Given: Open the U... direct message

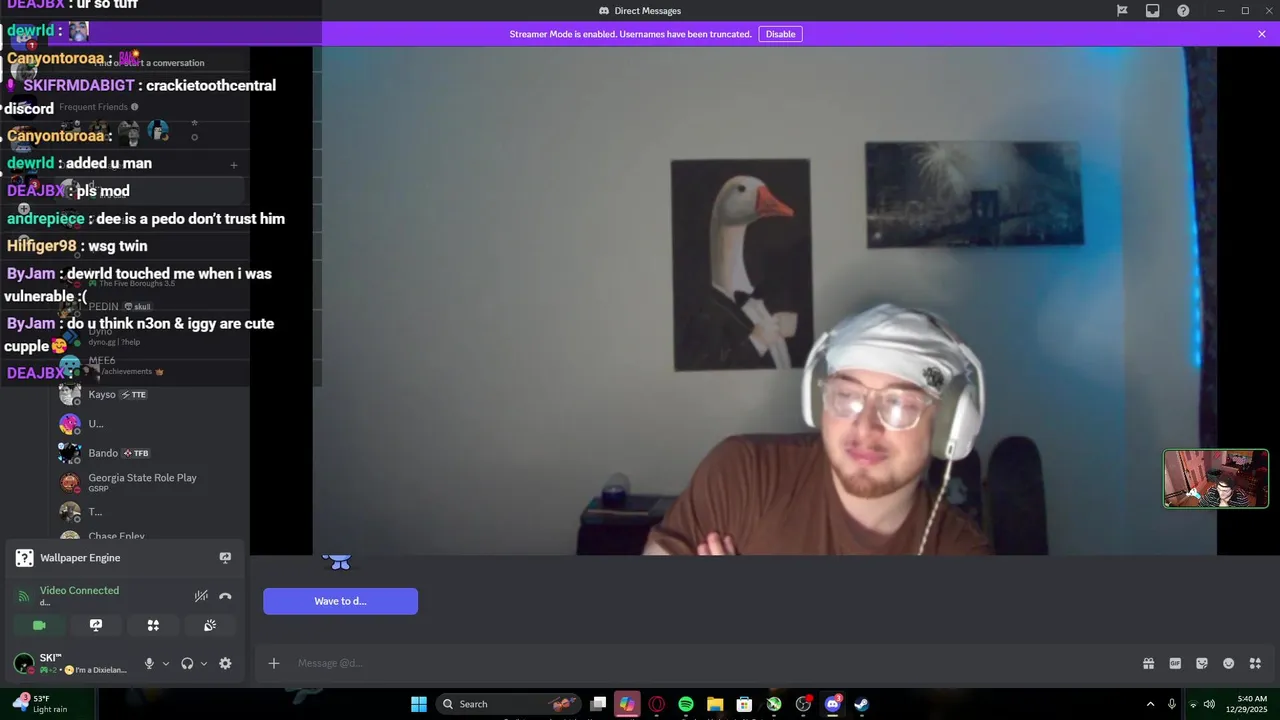Looking at the screenshot, I should (150, 423).
